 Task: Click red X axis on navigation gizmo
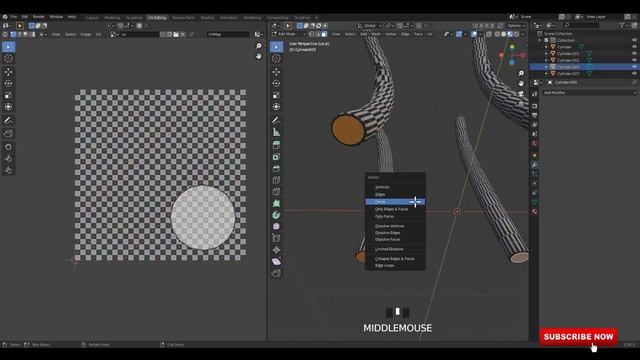502,55
